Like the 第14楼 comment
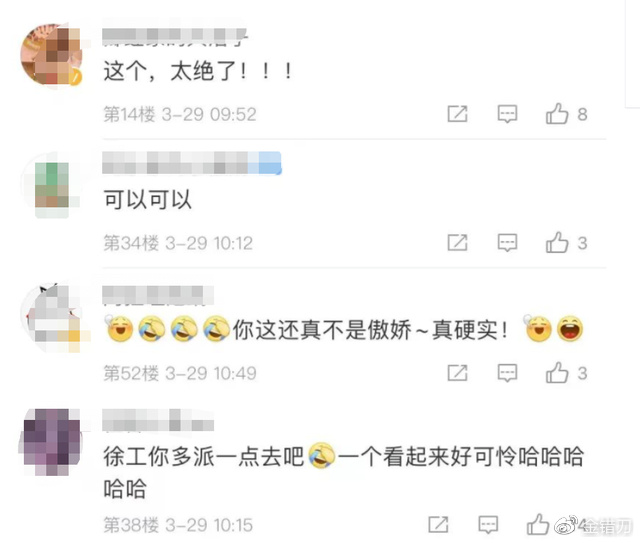The height and width of the screenshot is (543, 640). tap(557, 113)
